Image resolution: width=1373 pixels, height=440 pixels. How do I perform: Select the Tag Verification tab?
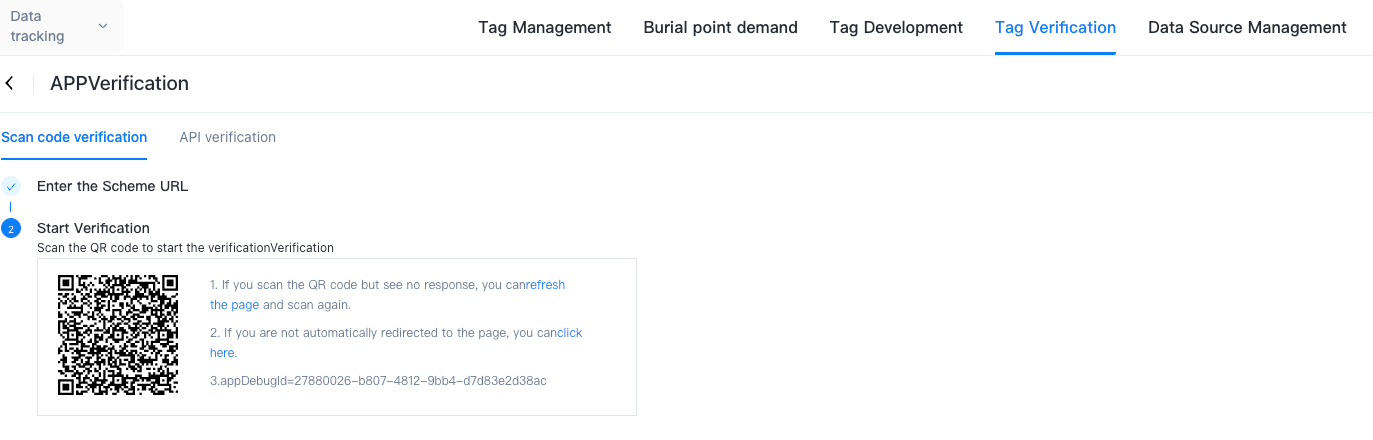[x=1055, y=27]
